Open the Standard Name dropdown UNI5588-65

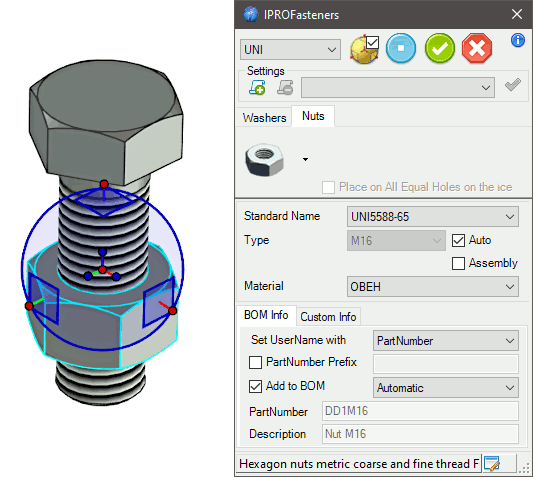pos(433,217)
